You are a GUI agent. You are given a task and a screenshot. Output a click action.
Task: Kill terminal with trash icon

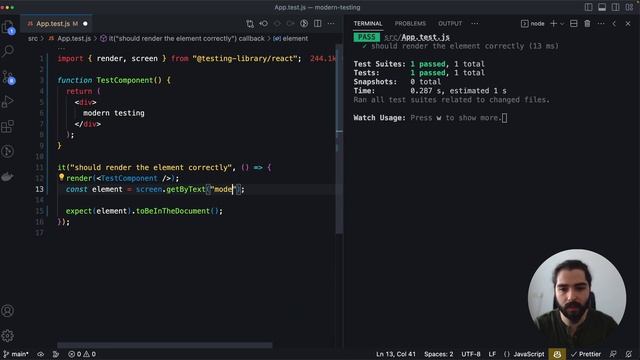tap(587, 24)
